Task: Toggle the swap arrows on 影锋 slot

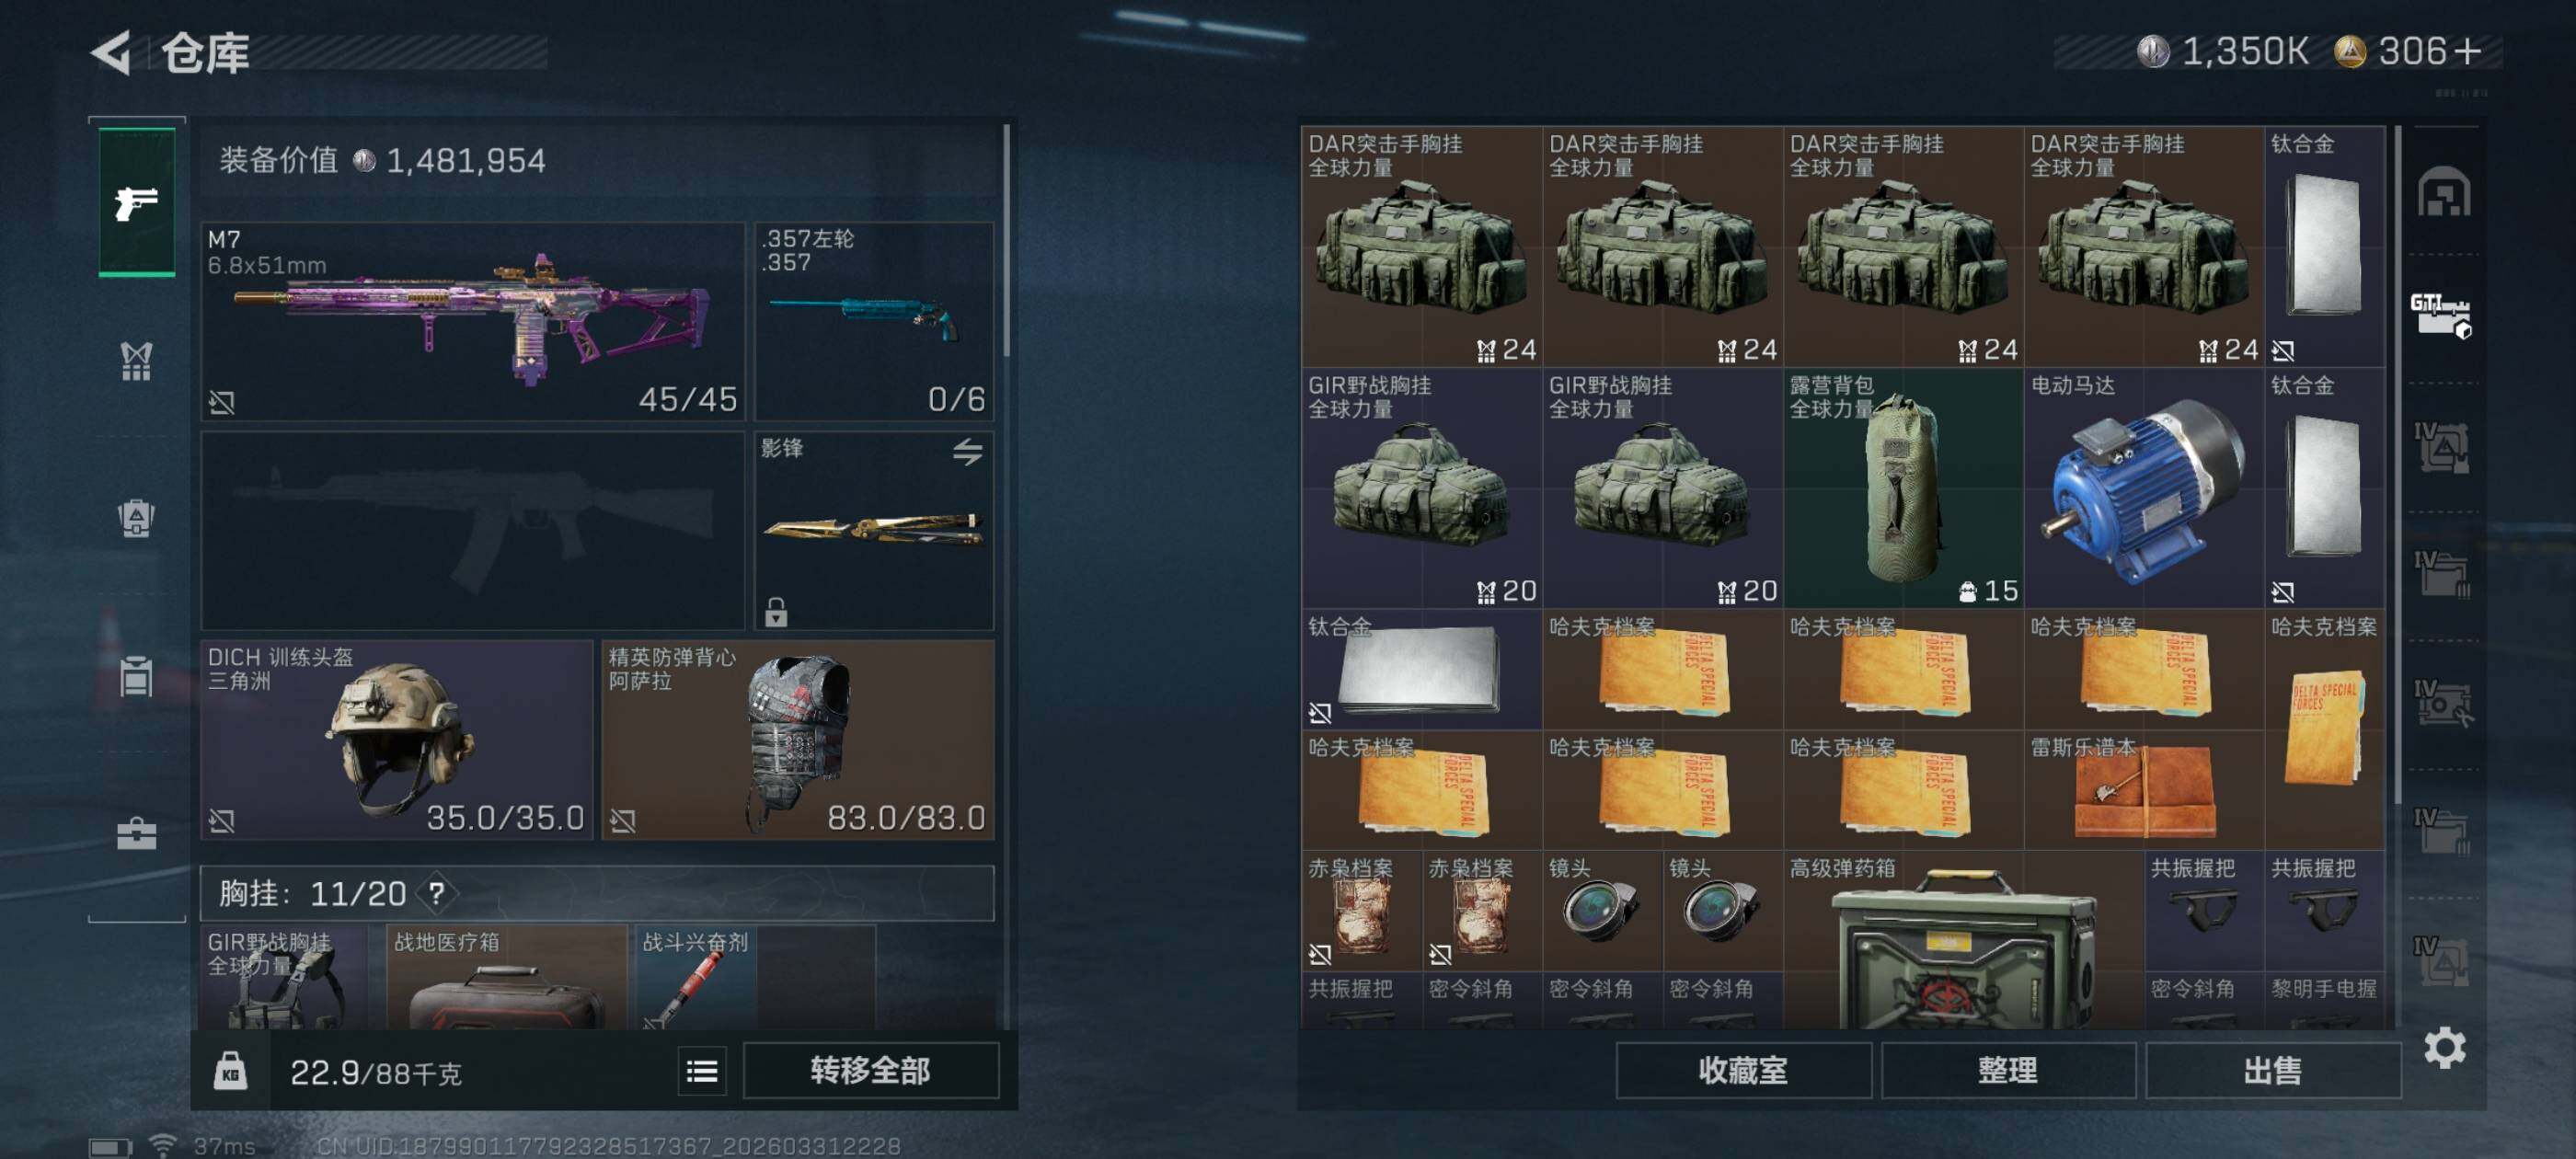Action: [967, 452]
